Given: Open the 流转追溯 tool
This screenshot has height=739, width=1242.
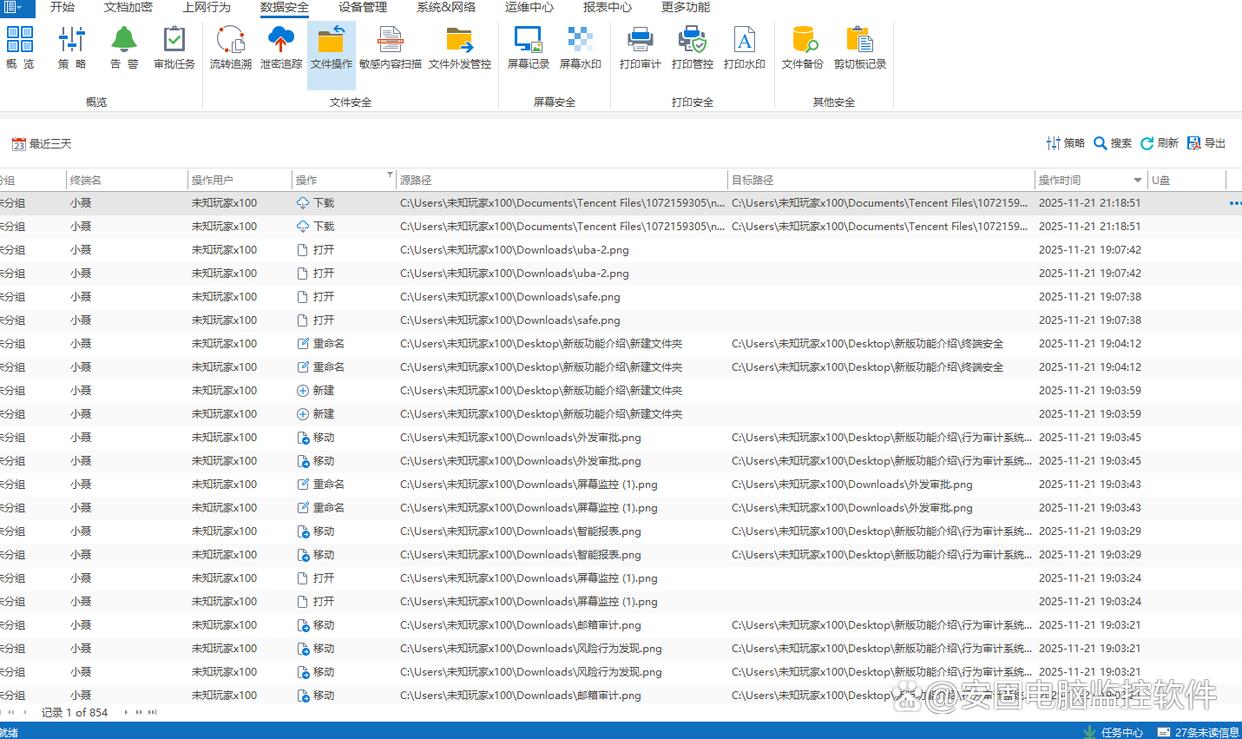Looking at the screenshot, I should pos(230,47).
